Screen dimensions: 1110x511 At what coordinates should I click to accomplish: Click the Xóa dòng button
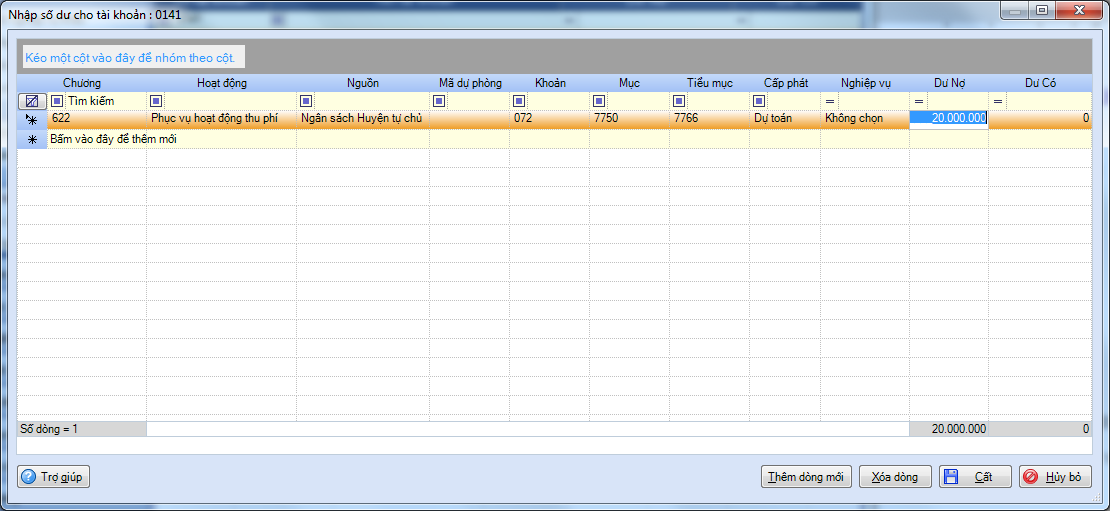(895, 477)
